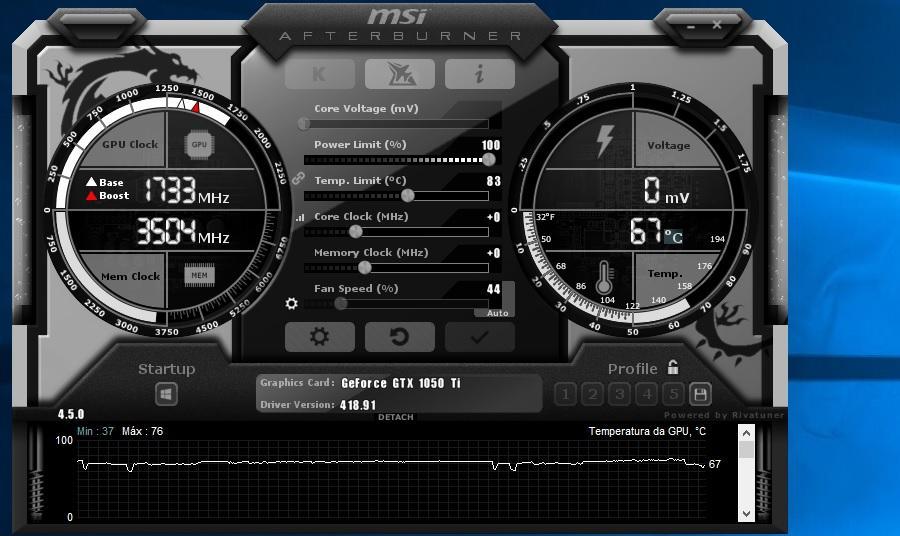Click the MEM chip icon in clock gauge
900x536 pixels.
(x=199, y=275)
